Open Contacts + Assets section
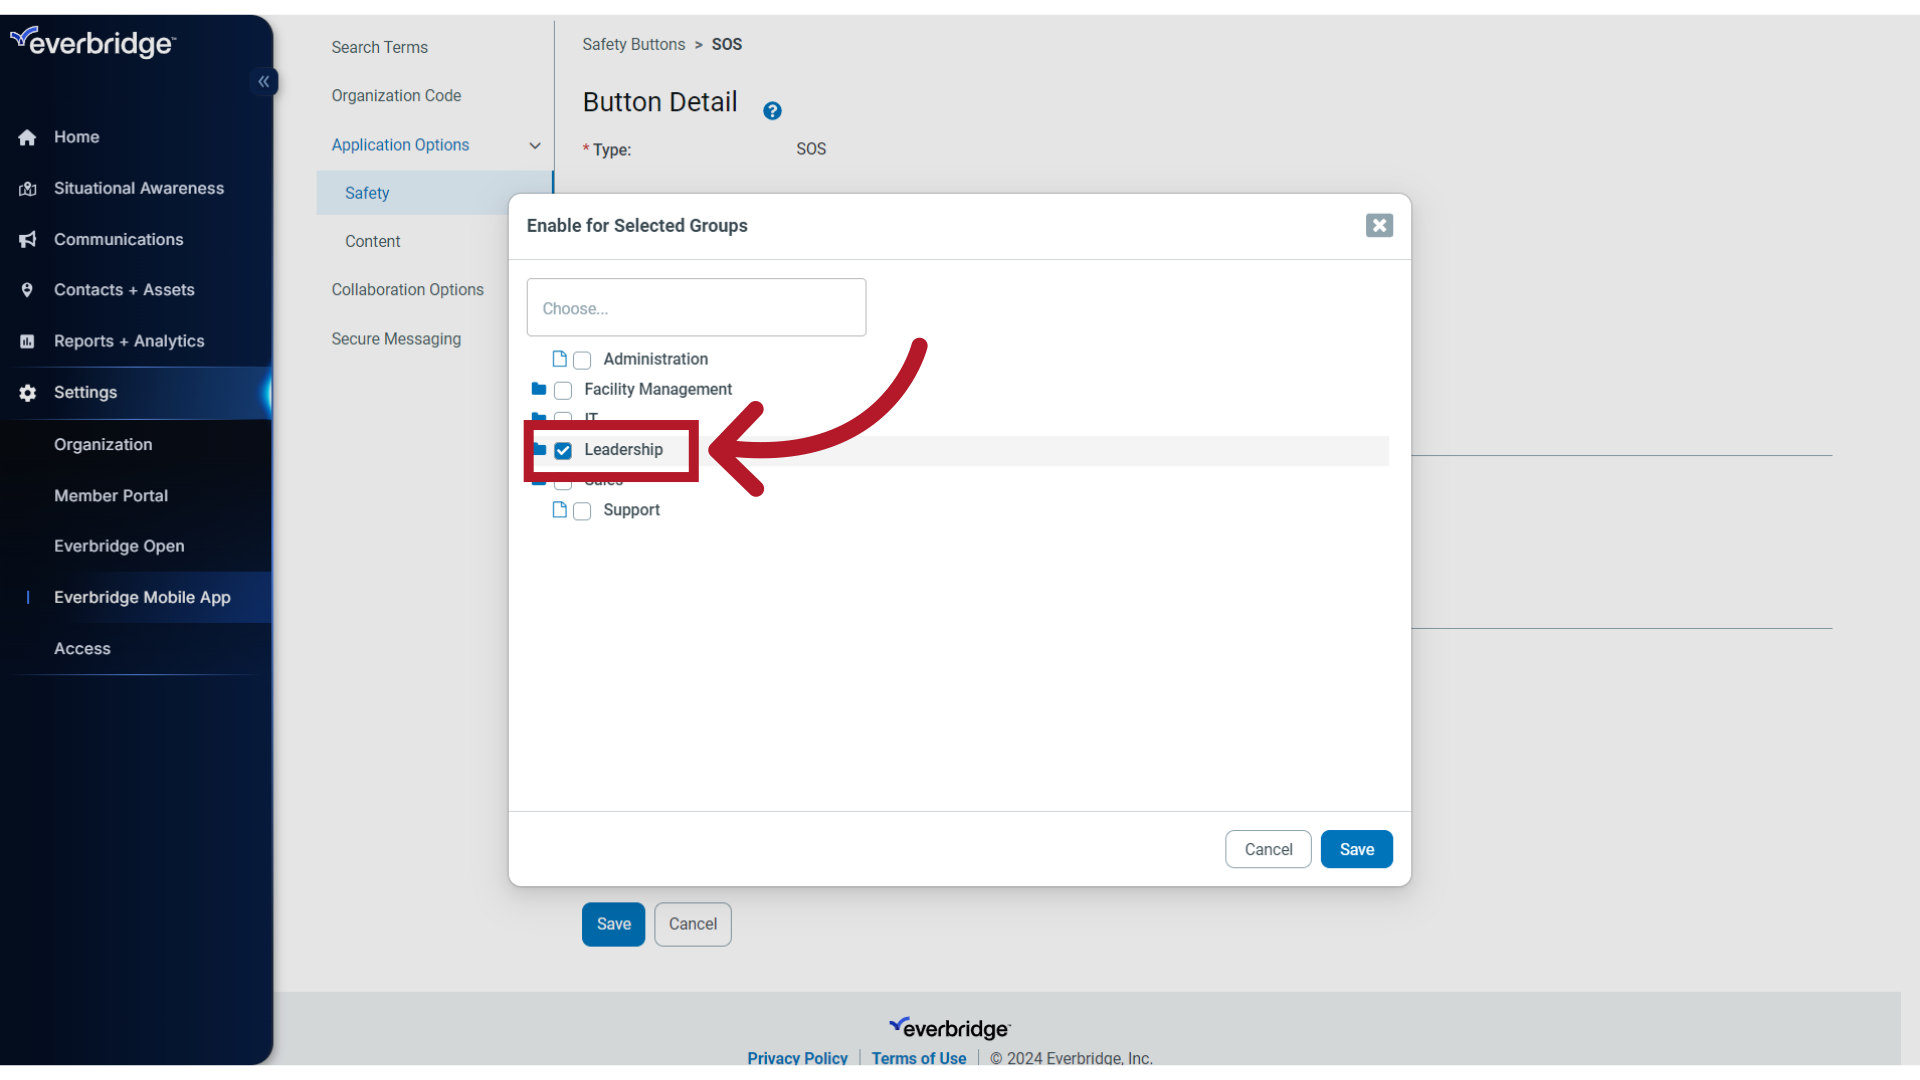 point(124,289)
